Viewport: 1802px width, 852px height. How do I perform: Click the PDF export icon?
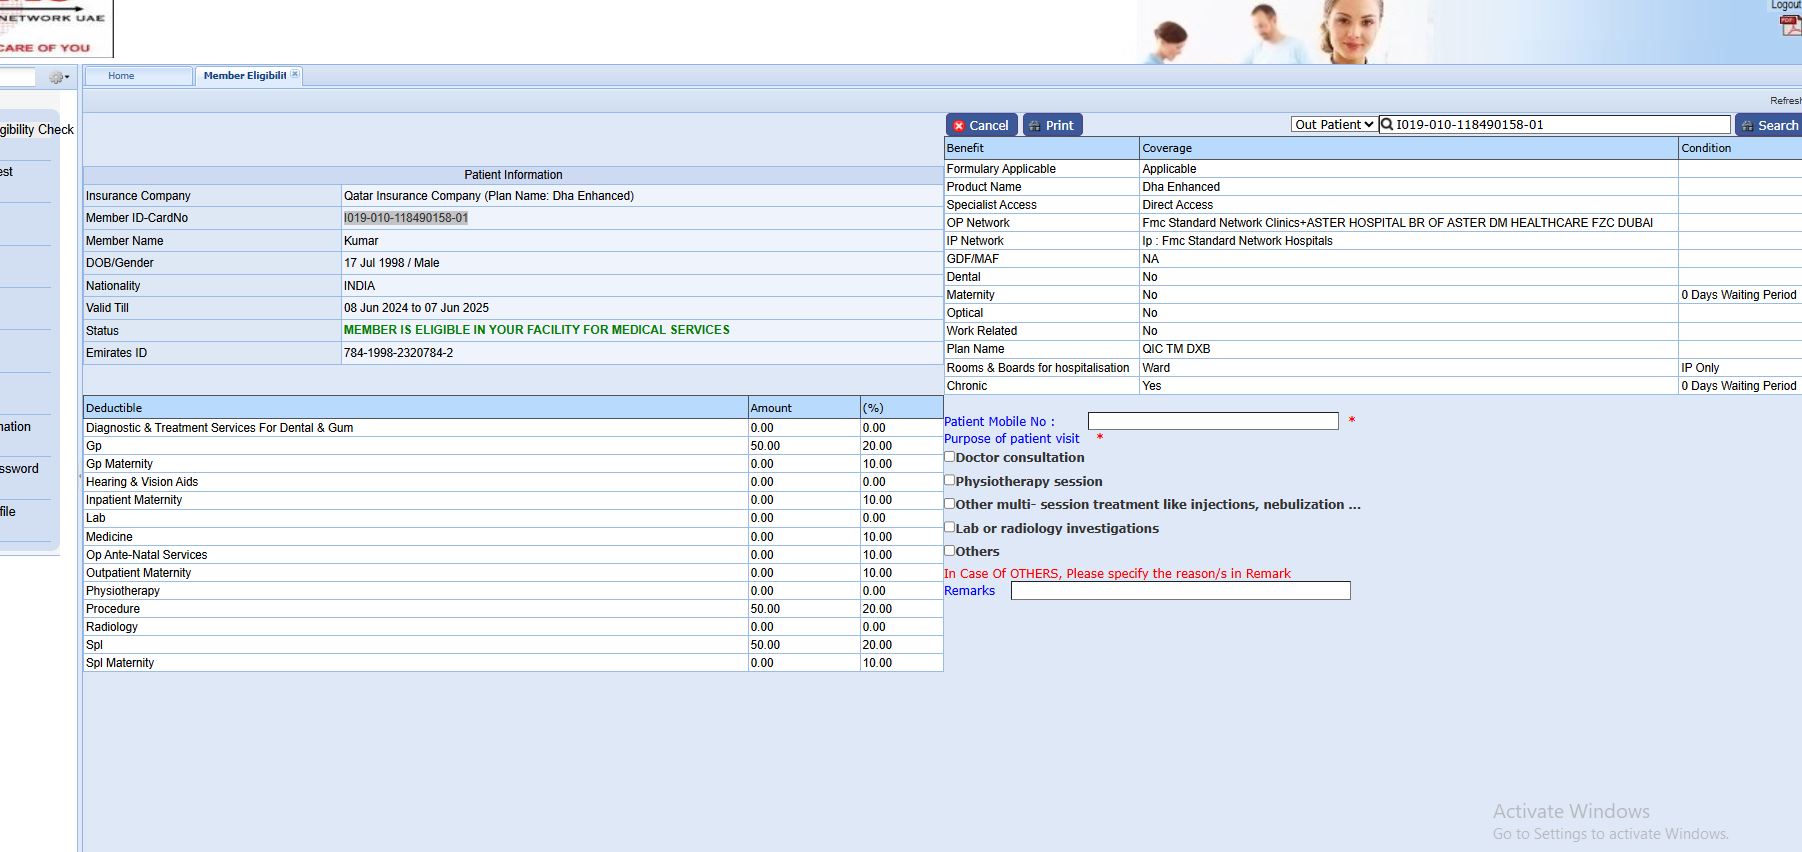(1790, 26)
